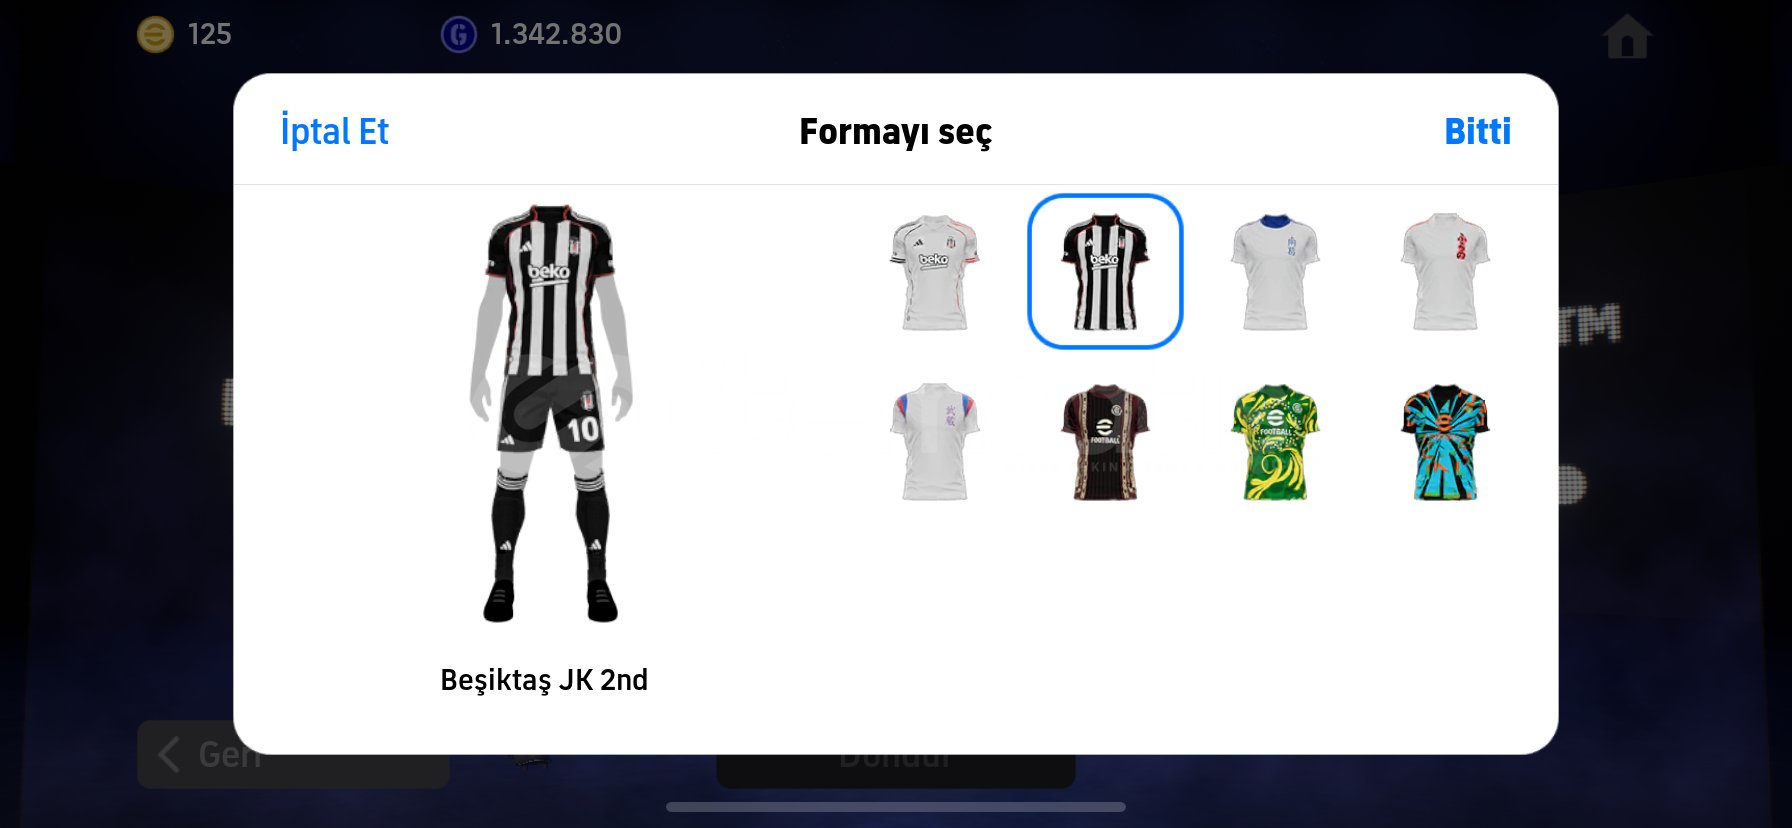Tap the Geri back button
1792x828 pixels.
pyautogui.click(x=293, y=754)
